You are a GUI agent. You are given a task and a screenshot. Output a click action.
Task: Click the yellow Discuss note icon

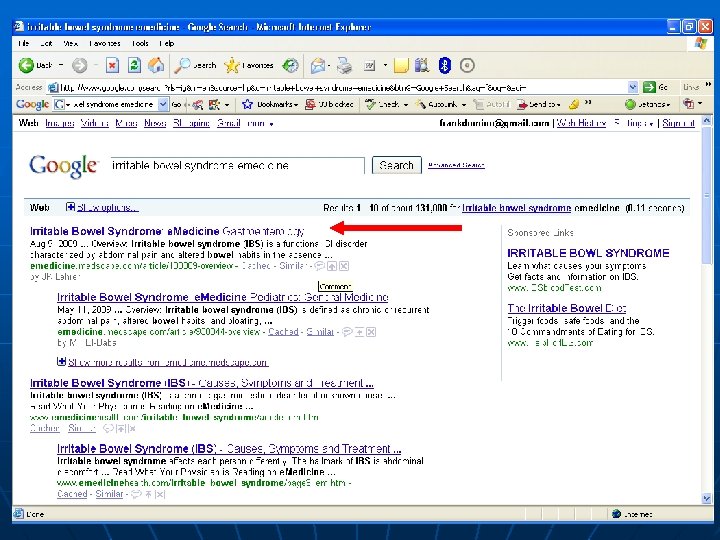click(401, 66)
